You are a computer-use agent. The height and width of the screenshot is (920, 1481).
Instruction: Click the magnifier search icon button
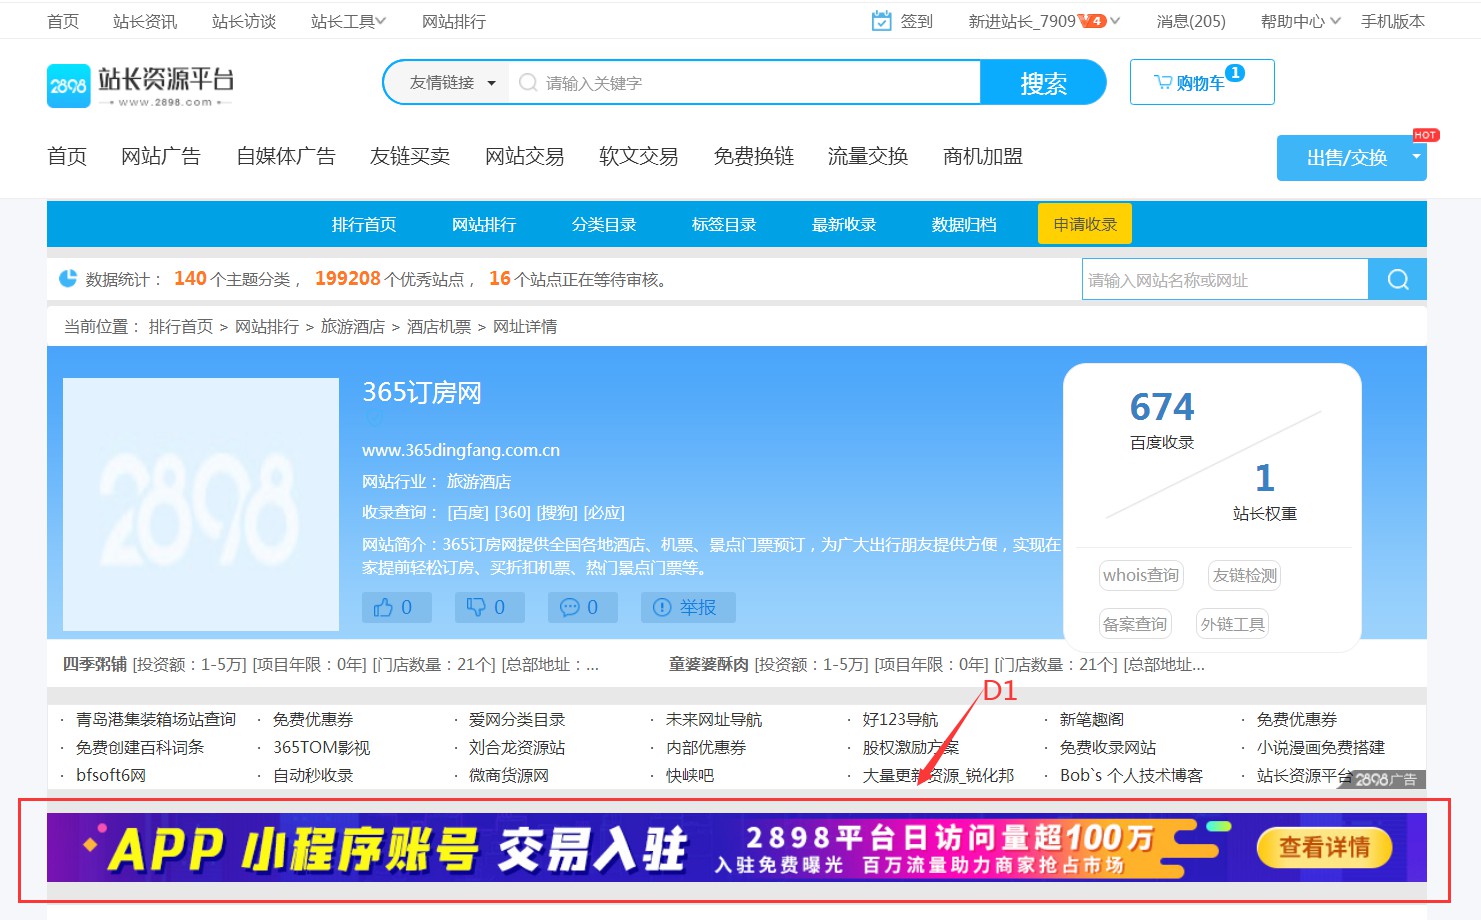1398,280
